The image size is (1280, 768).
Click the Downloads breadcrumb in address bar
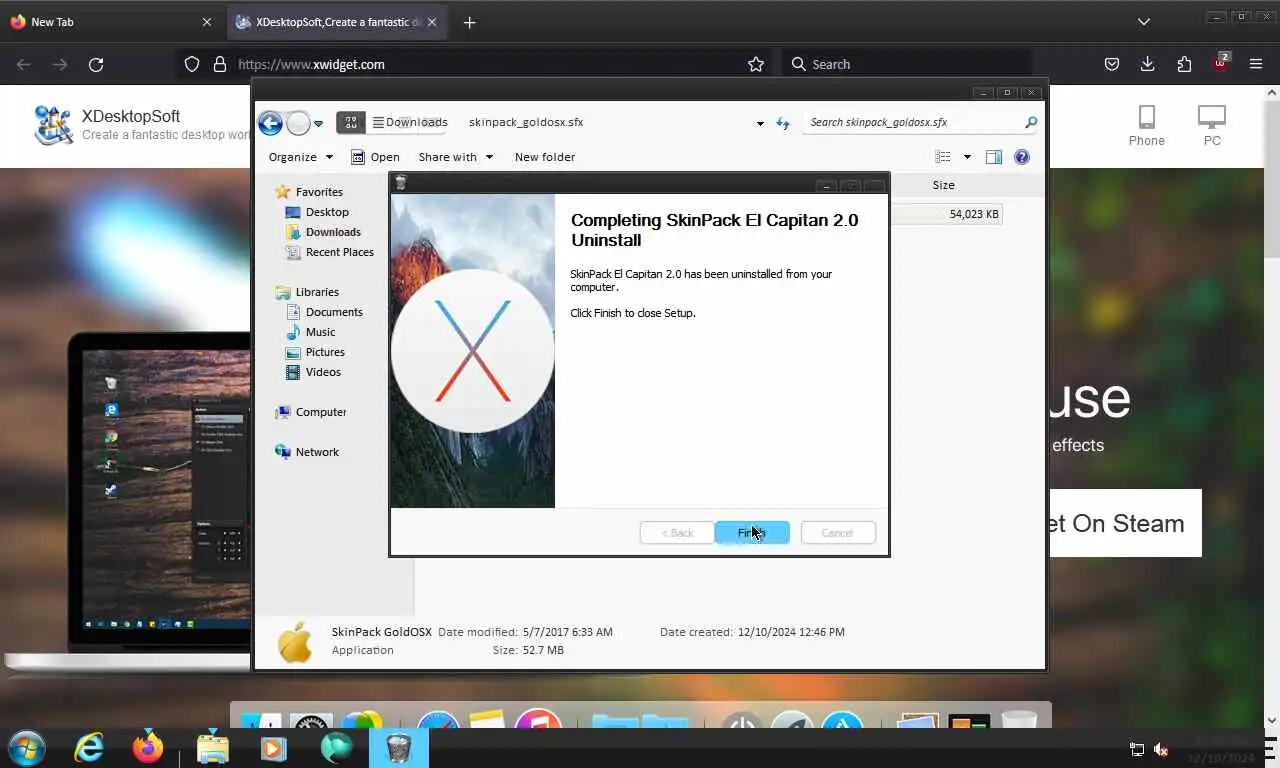coord(416,122)
